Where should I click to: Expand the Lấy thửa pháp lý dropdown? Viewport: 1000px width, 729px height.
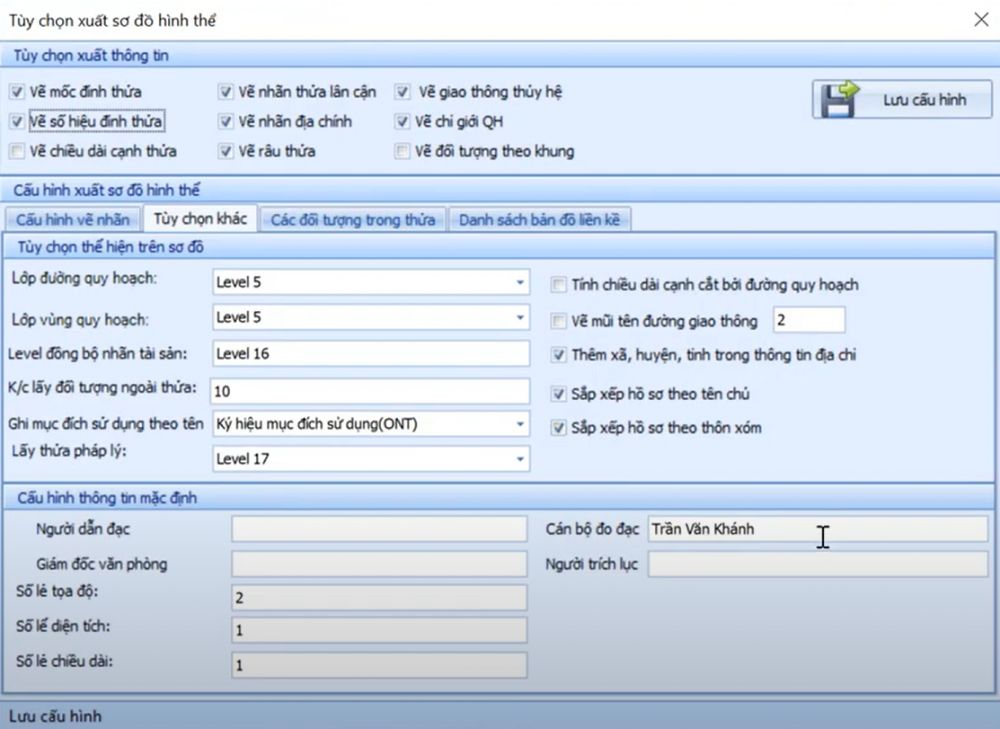click(x=519, y=459)
